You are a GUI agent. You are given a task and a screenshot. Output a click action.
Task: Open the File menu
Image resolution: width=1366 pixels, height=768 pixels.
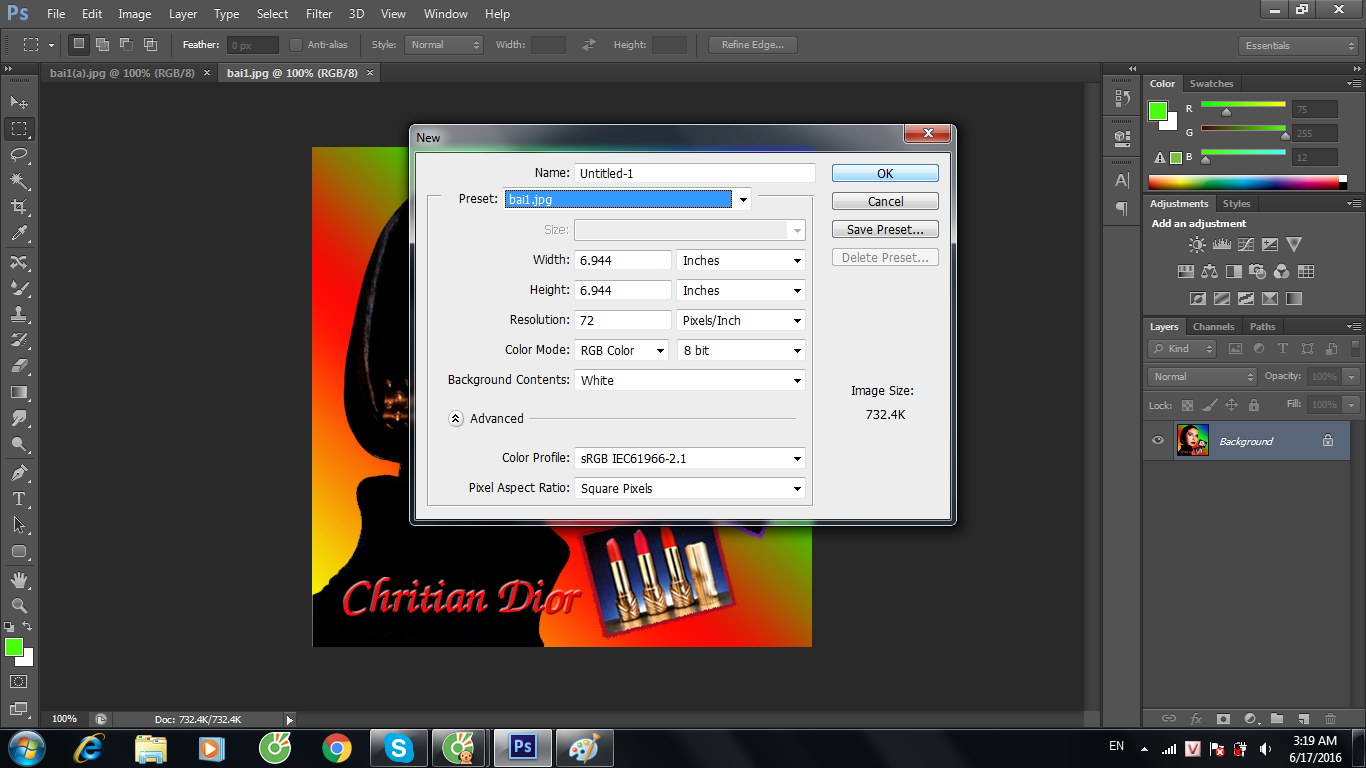[56, 14]
